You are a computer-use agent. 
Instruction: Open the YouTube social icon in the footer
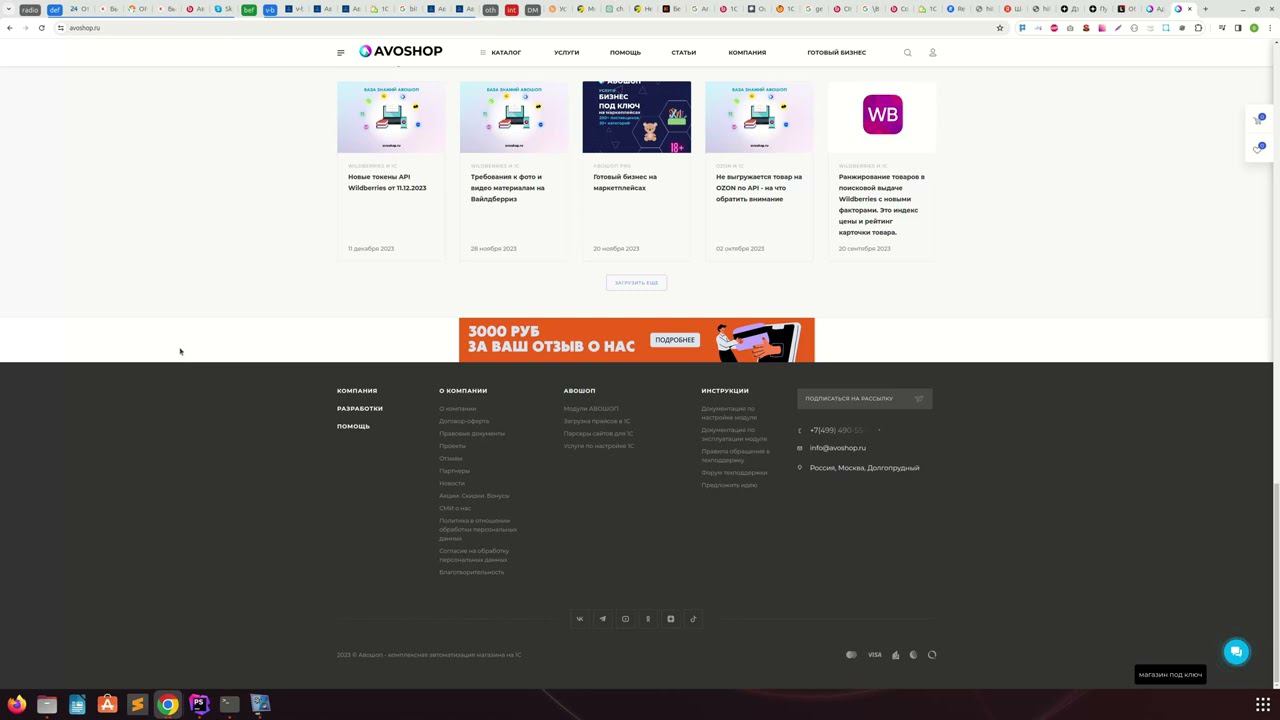[x=626, y=619]
